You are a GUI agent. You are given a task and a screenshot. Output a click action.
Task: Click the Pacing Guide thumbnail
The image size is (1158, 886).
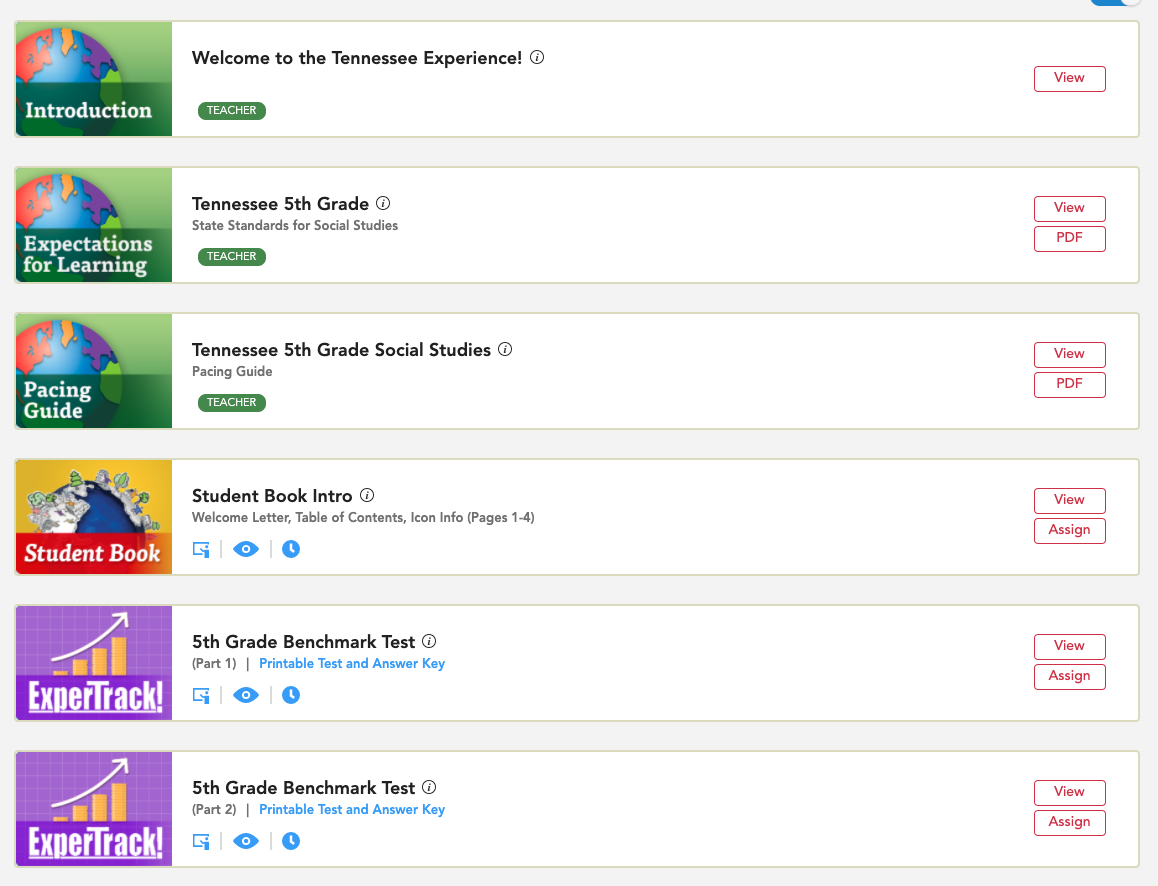coord(94,371)
